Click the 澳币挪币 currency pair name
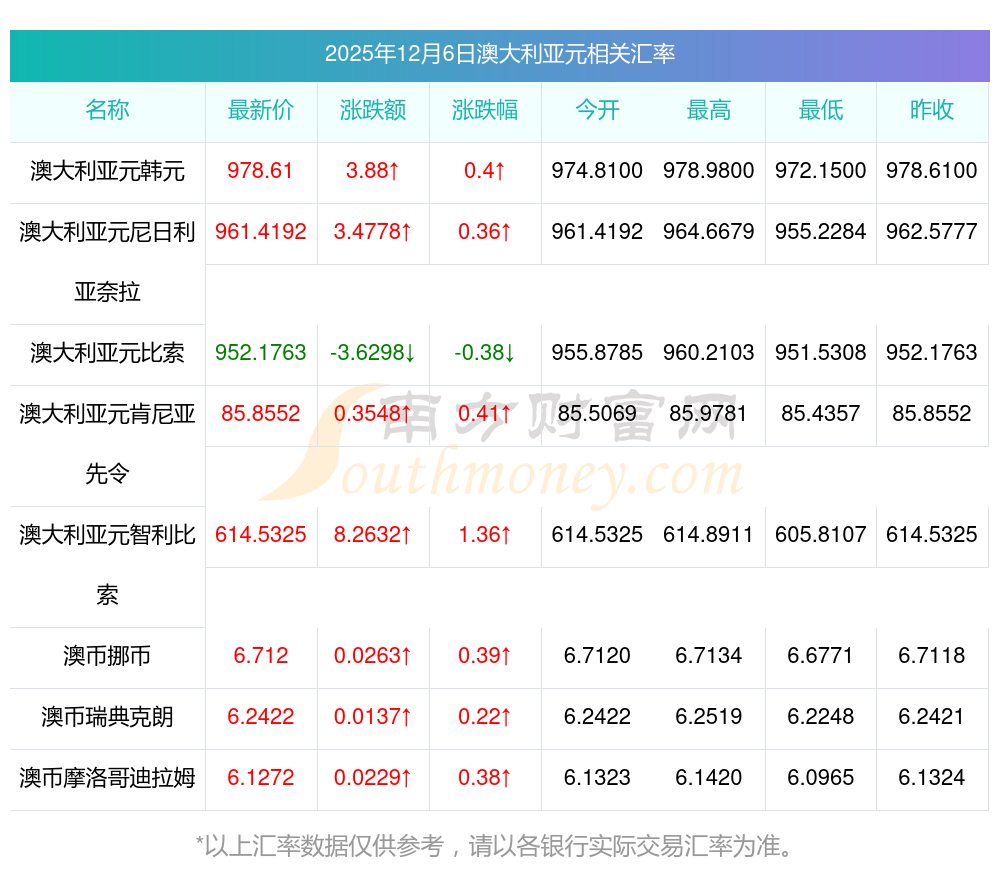The image size is (1000, 877). (x=107, y=656)
